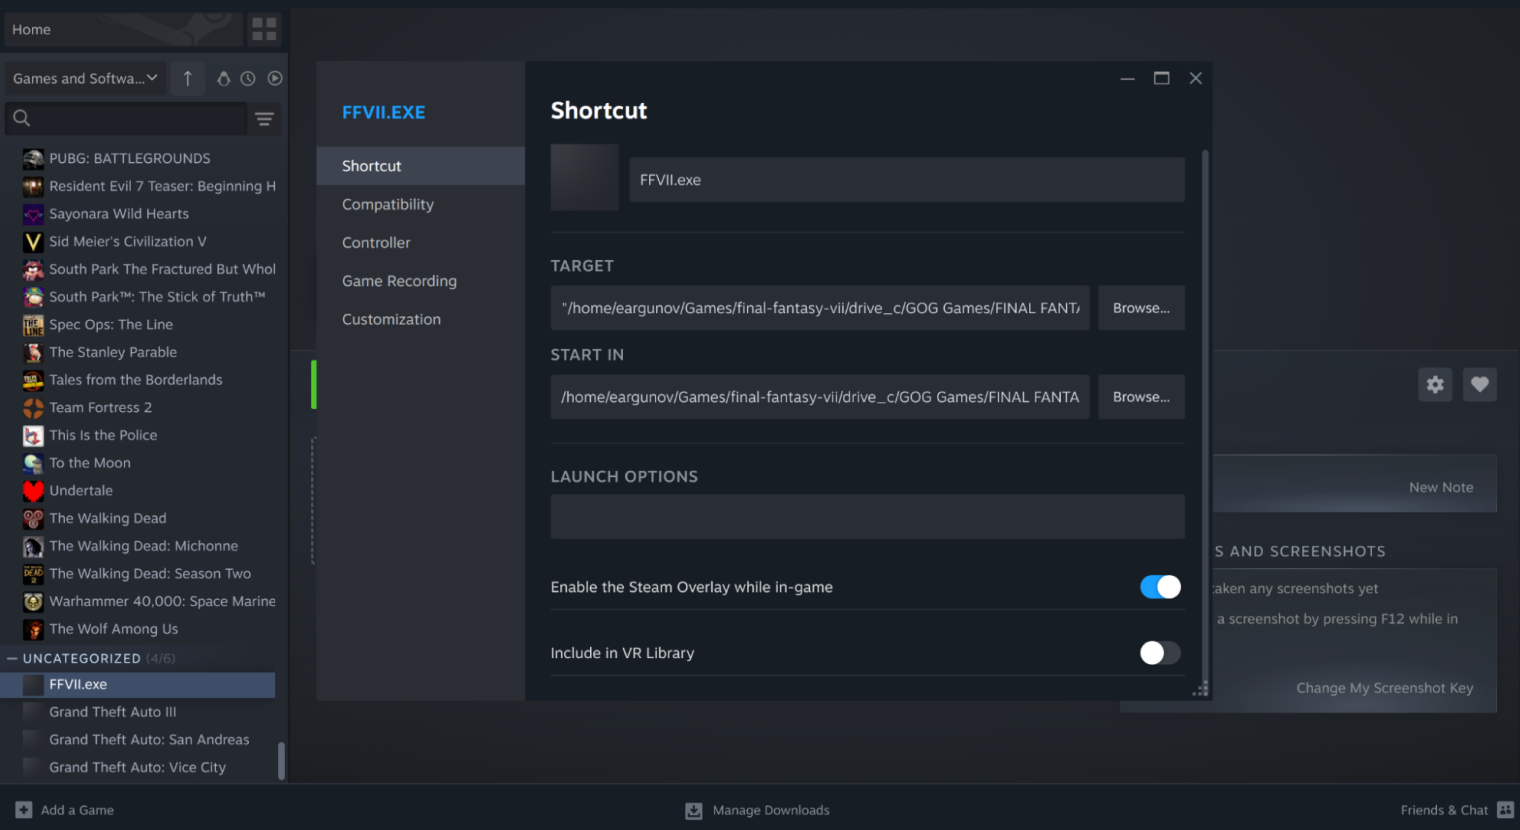This screenshot has height=830, width=1520.
Task: Switch to the Controller tab
Action: click(x=376, y=243)
